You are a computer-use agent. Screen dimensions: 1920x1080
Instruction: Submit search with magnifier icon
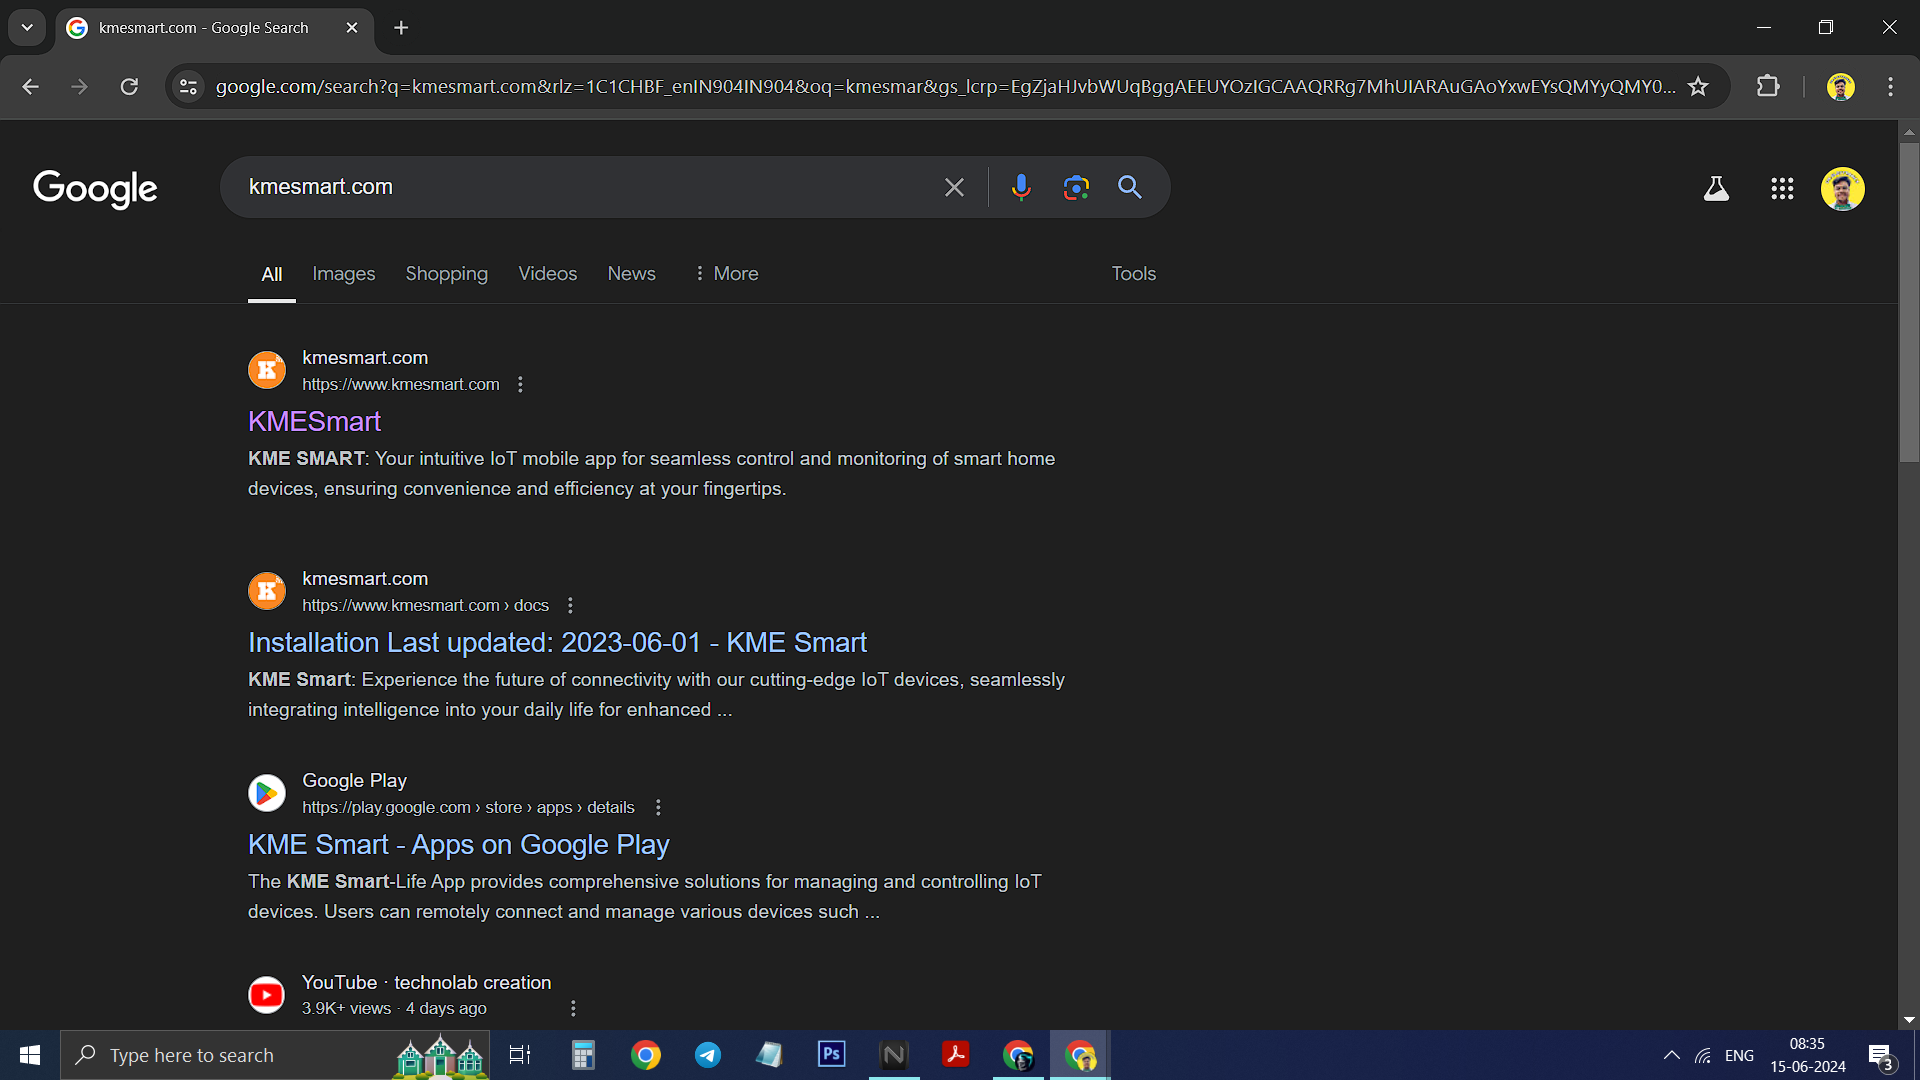point(1130,187)
